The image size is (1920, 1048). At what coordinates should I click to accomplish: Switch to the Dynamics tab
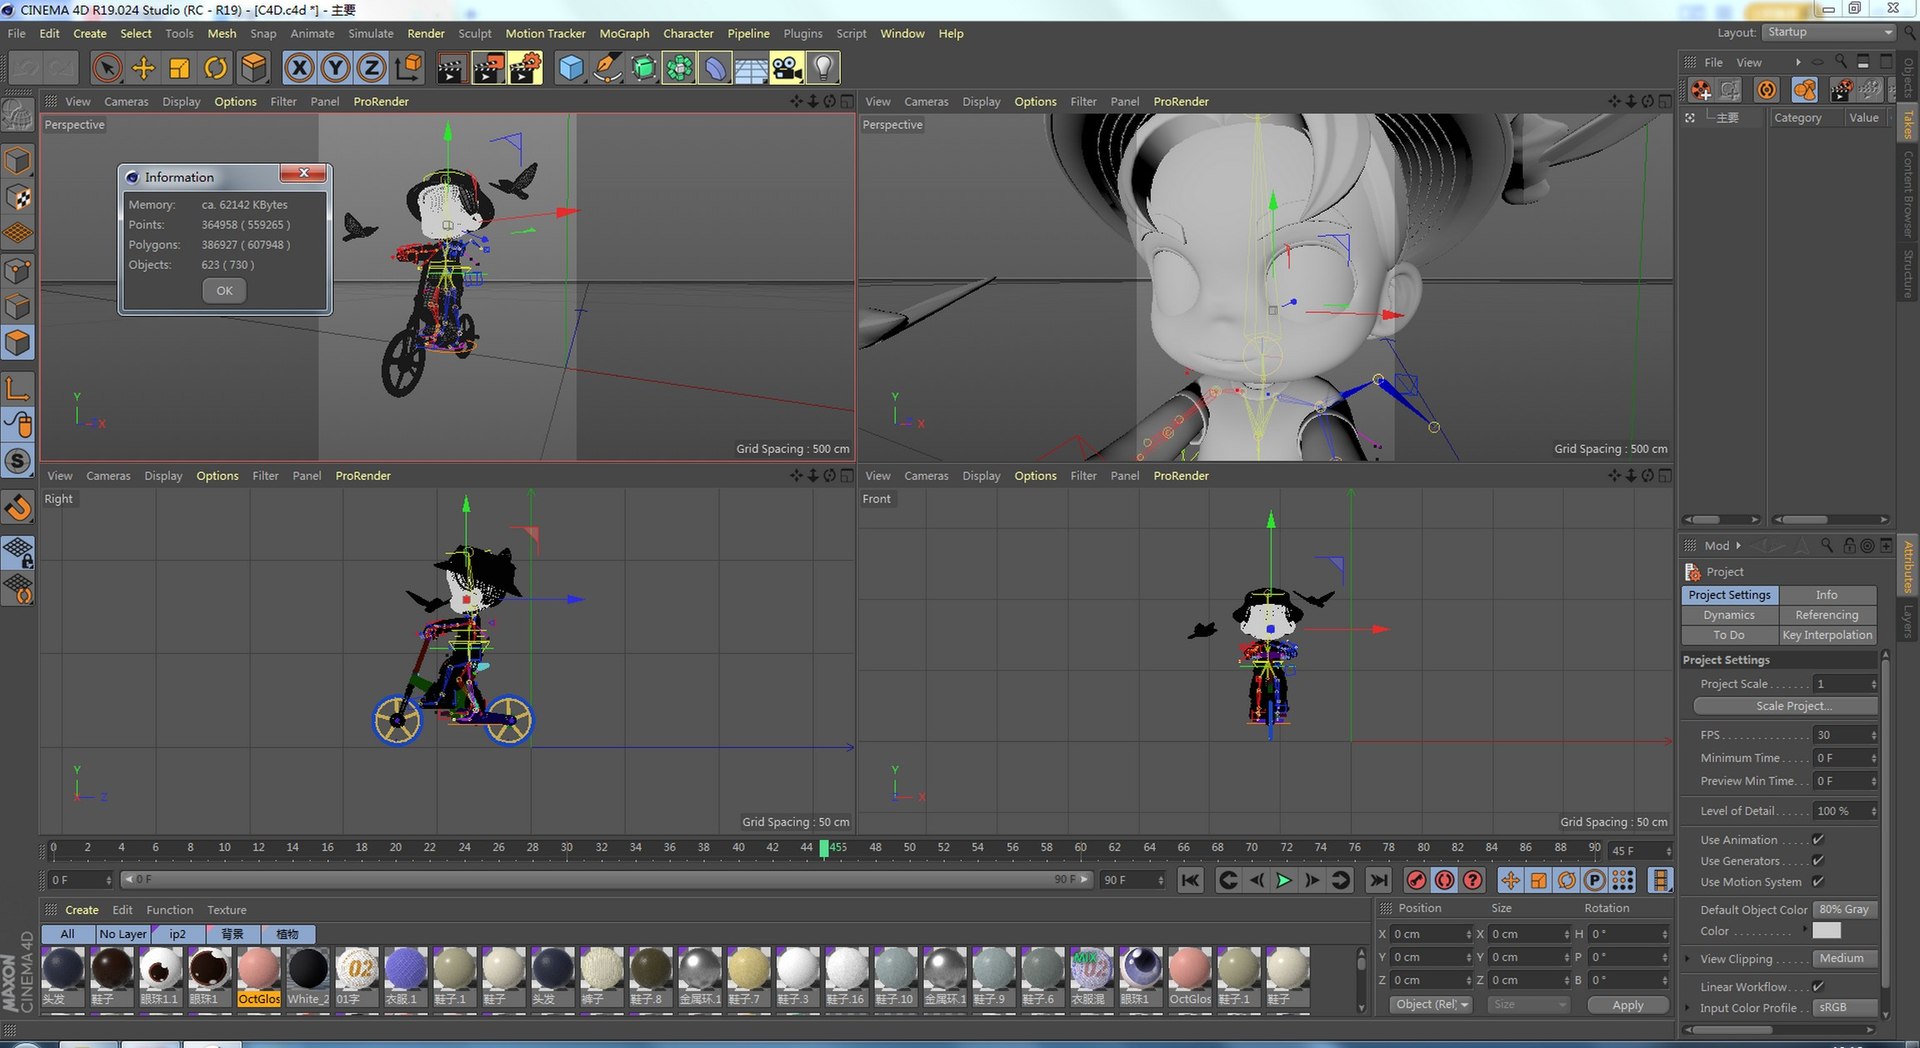[x=1729, y=615]
